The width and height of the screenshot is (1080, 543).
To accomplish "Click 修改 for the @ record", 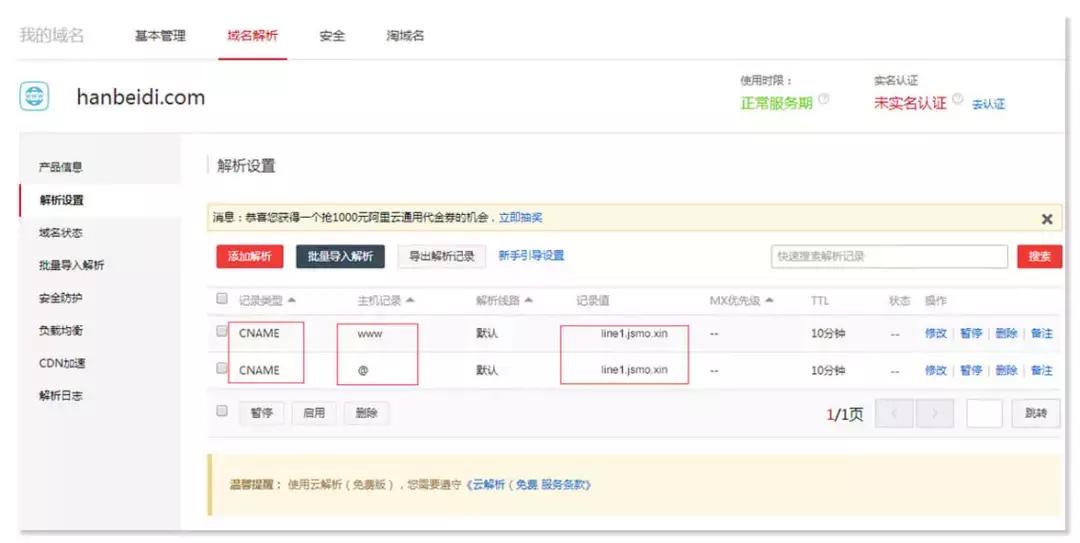I will (935, 371).
